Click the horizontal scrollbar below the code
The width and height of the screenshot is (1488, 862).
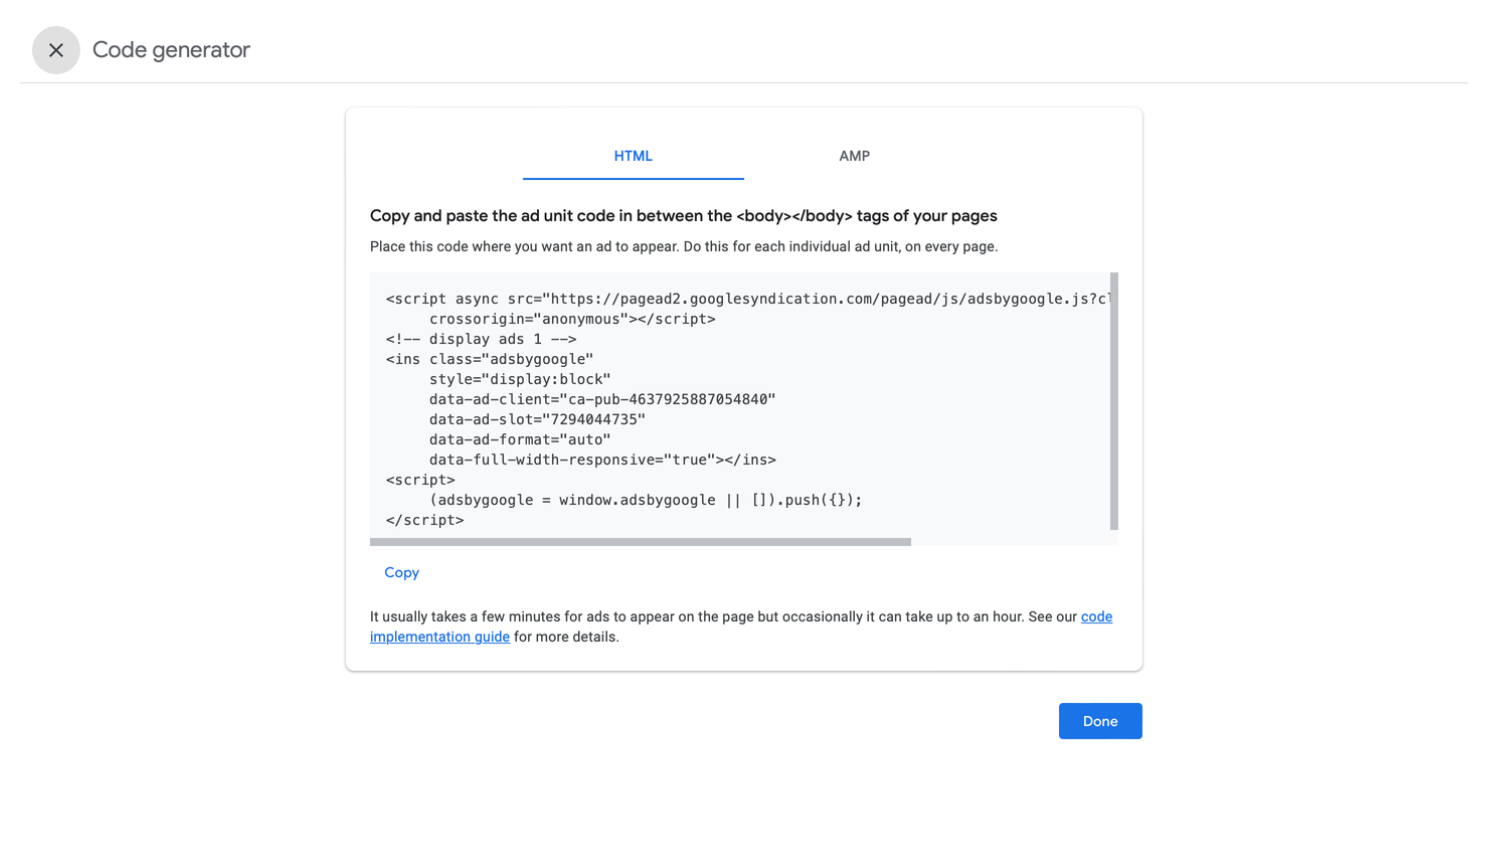point(640,542)
